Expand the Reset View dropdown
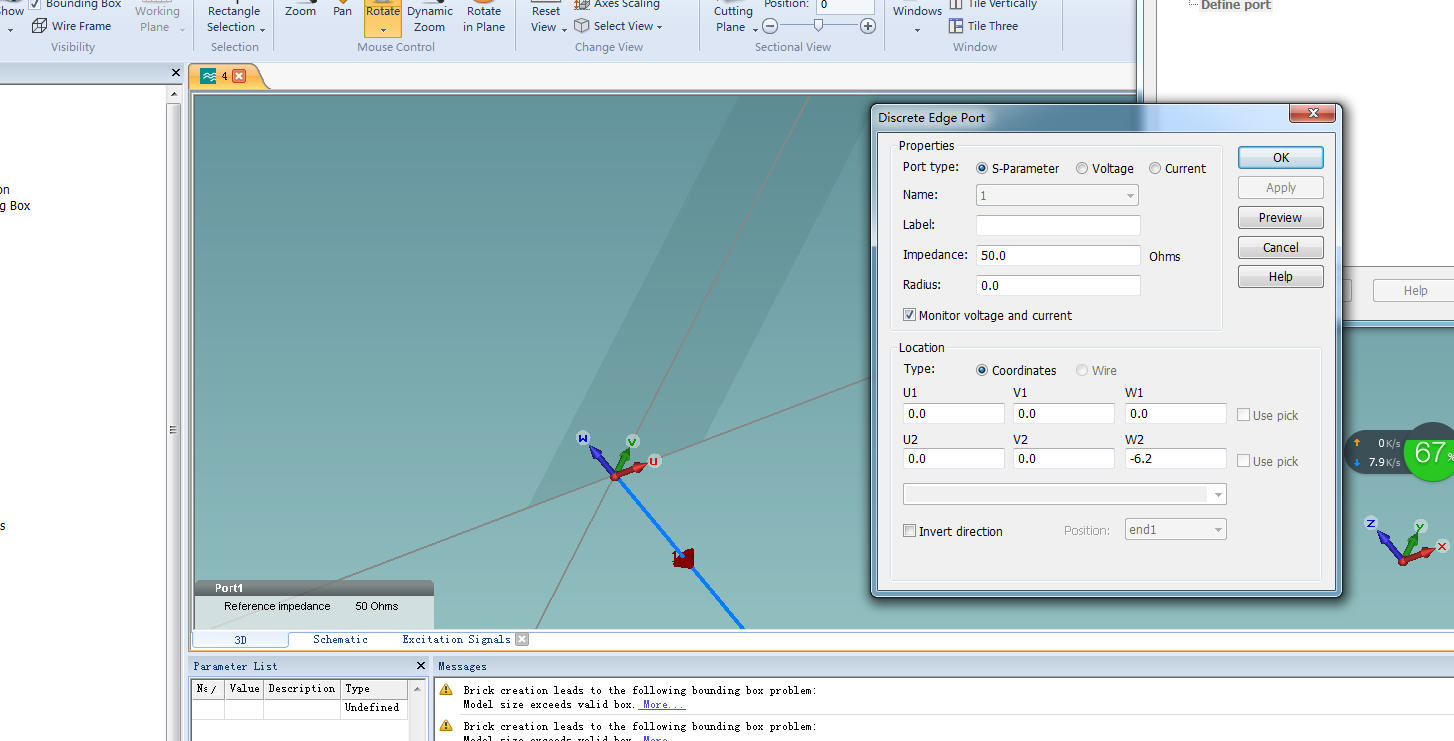 point(564,29)
